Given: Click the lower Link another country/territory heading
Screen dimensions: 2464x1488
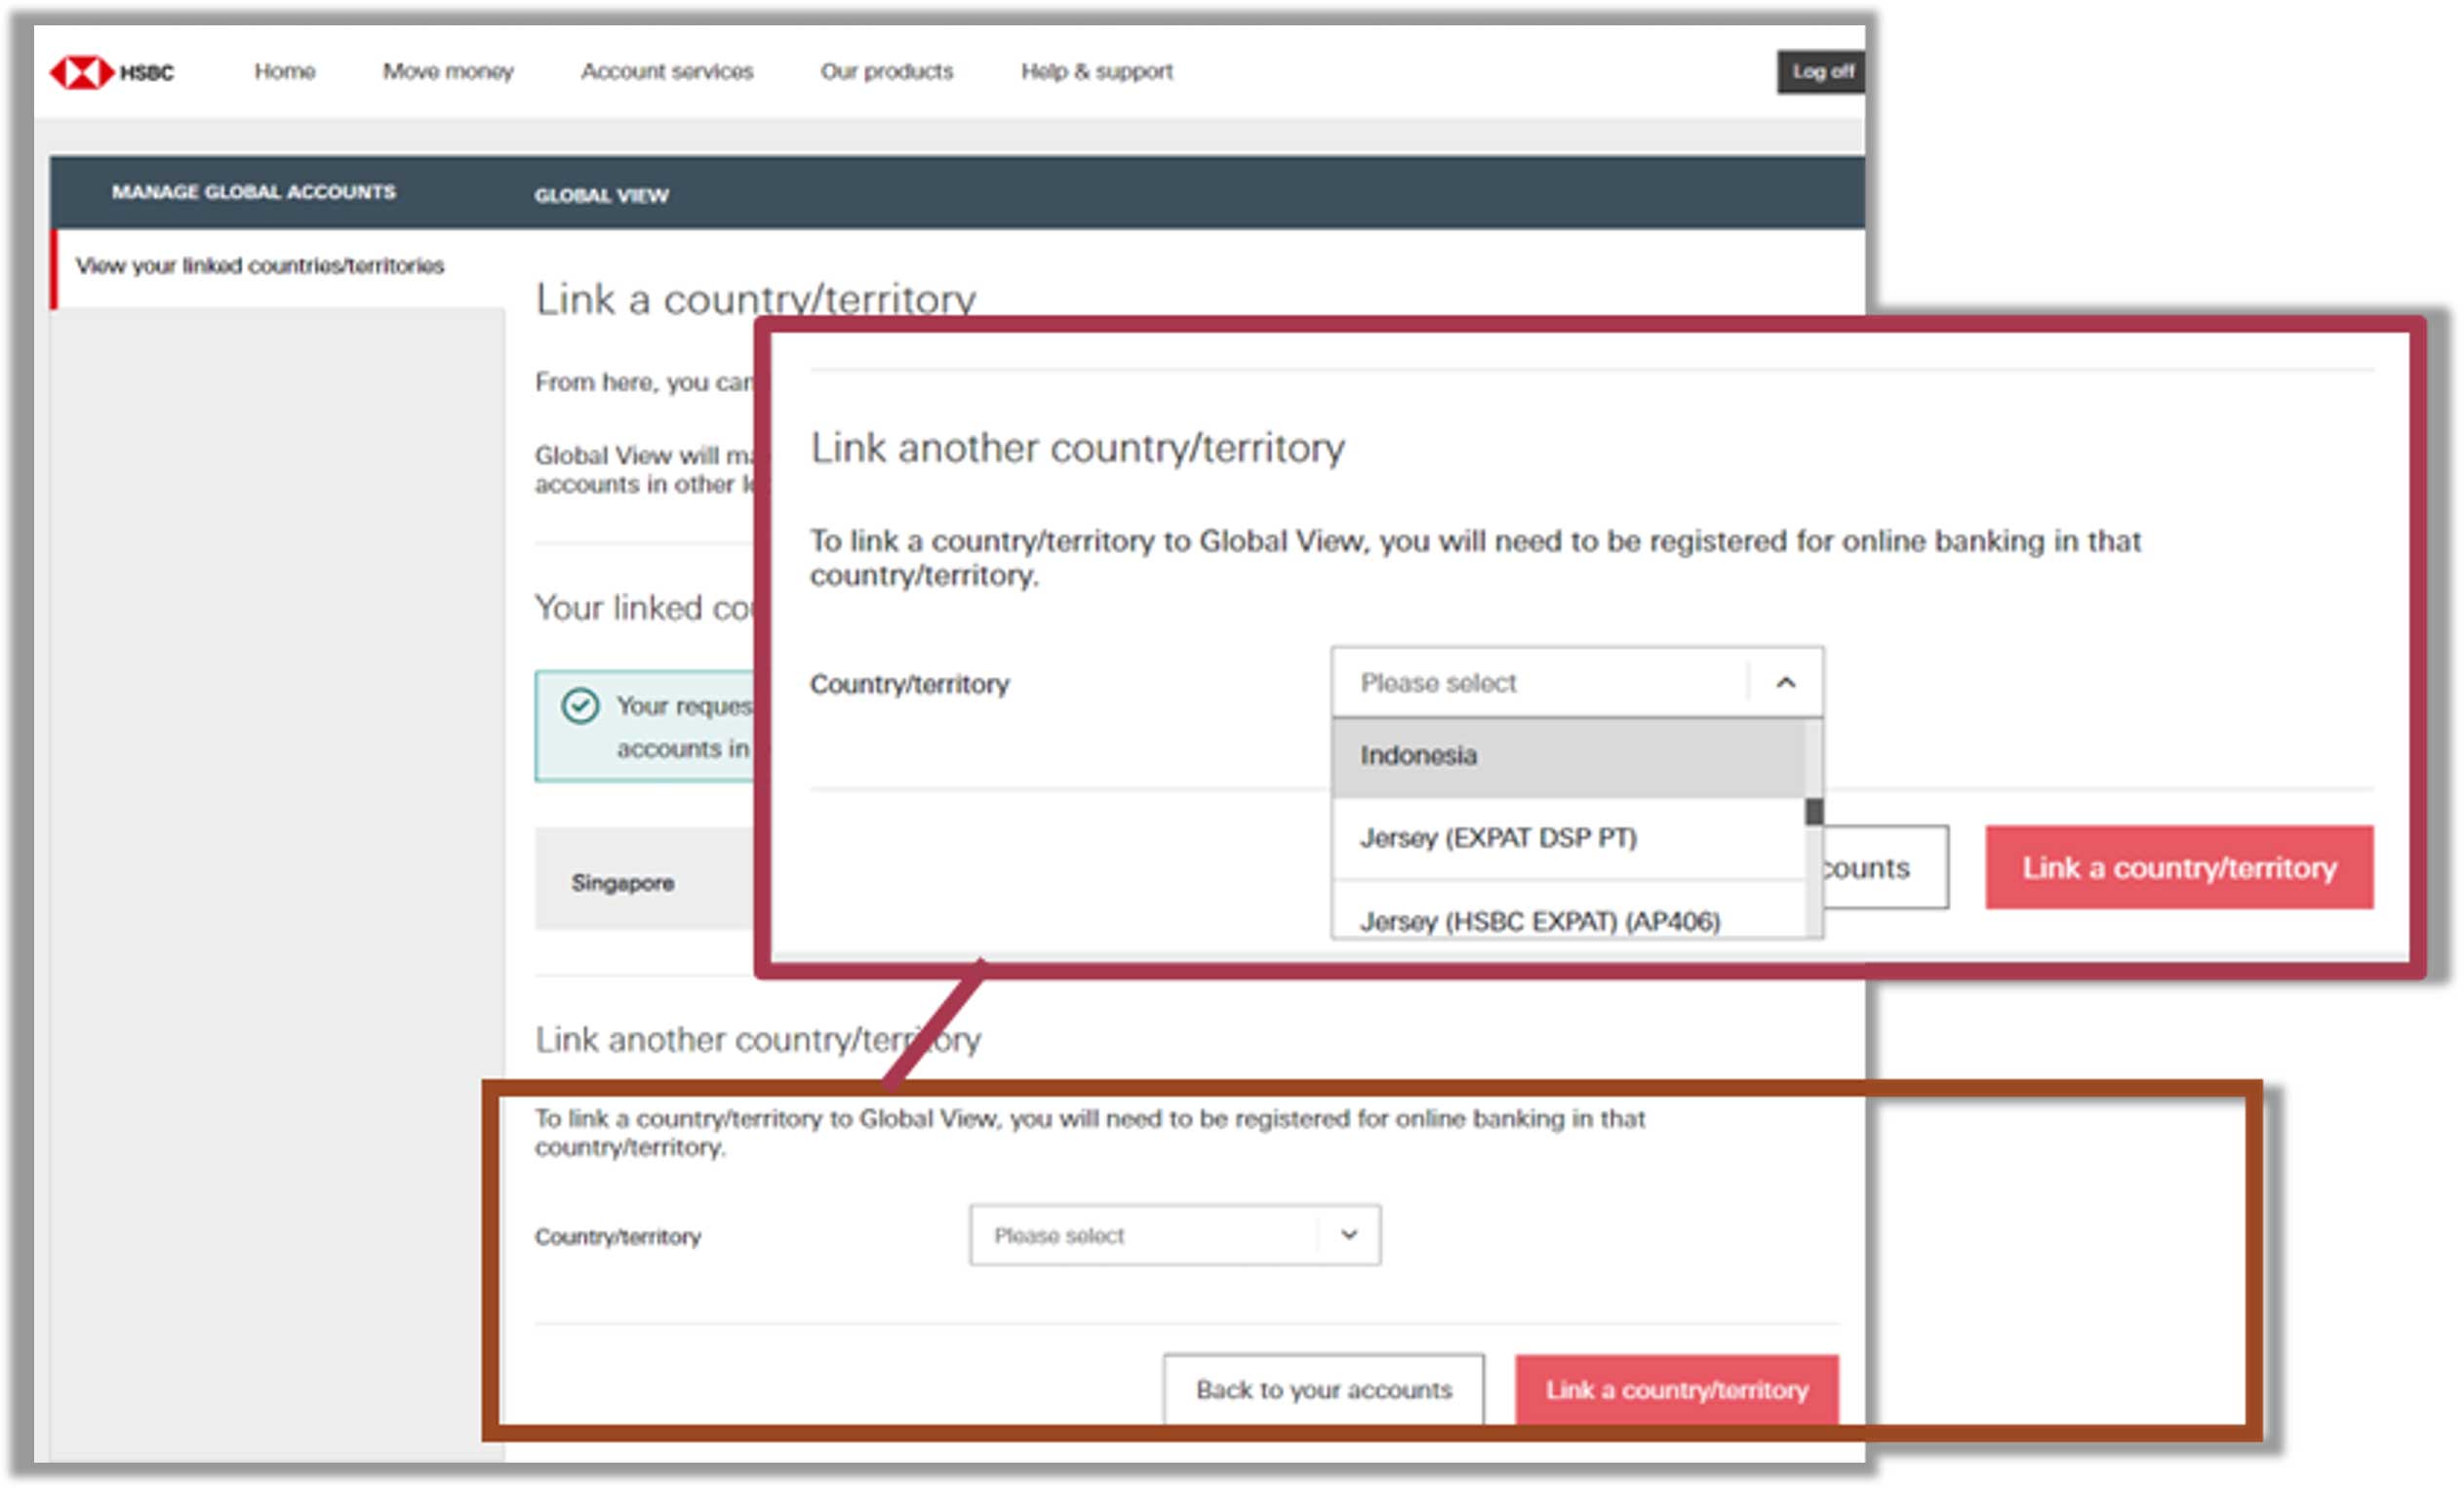Looking at the screenshot, I should [758, 1040].
